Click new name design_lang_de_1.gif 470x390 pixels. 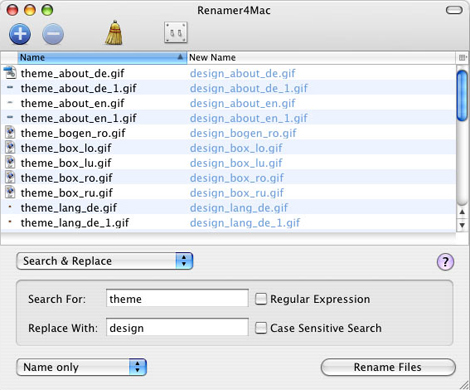click(x=245, y=223)
